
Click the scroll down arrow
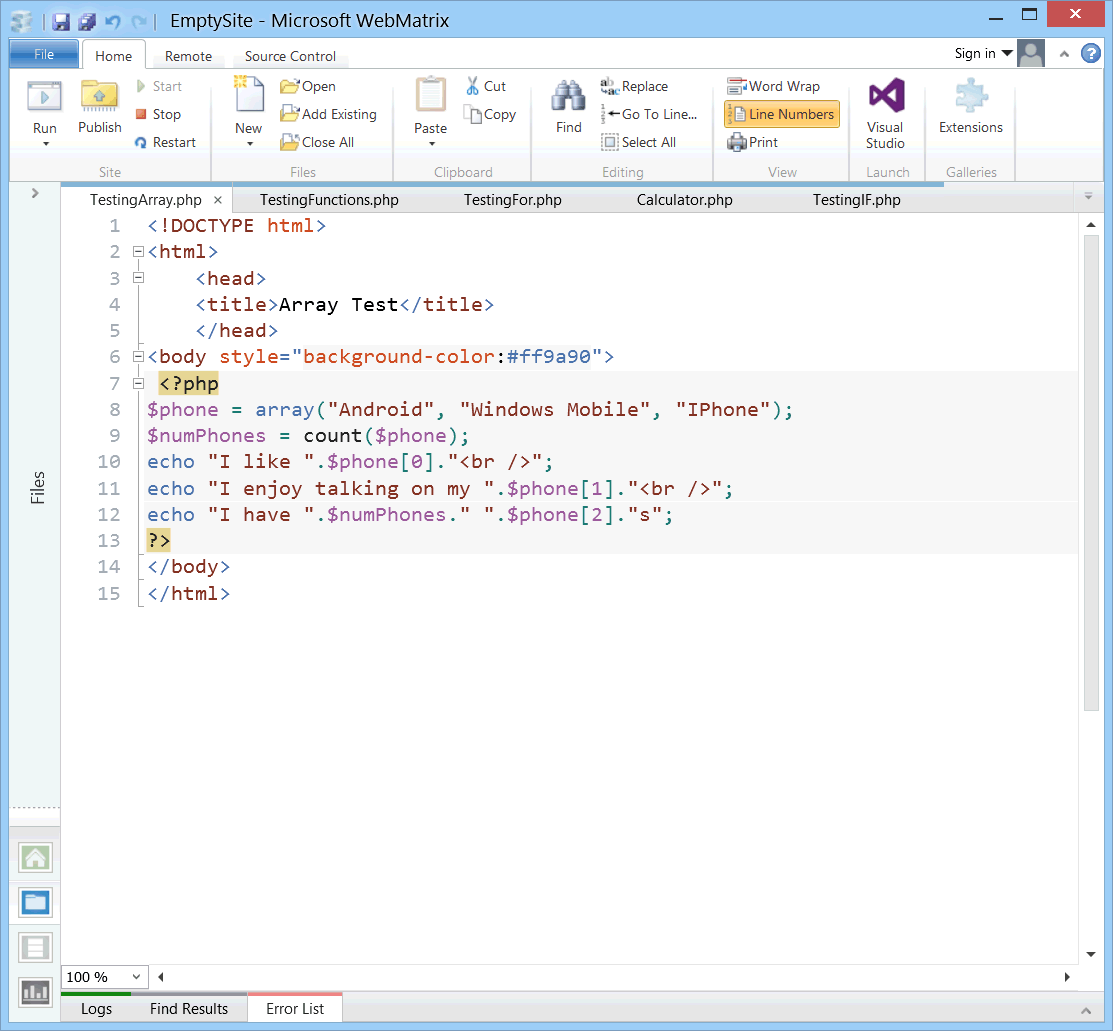[x=1091, y=954]
